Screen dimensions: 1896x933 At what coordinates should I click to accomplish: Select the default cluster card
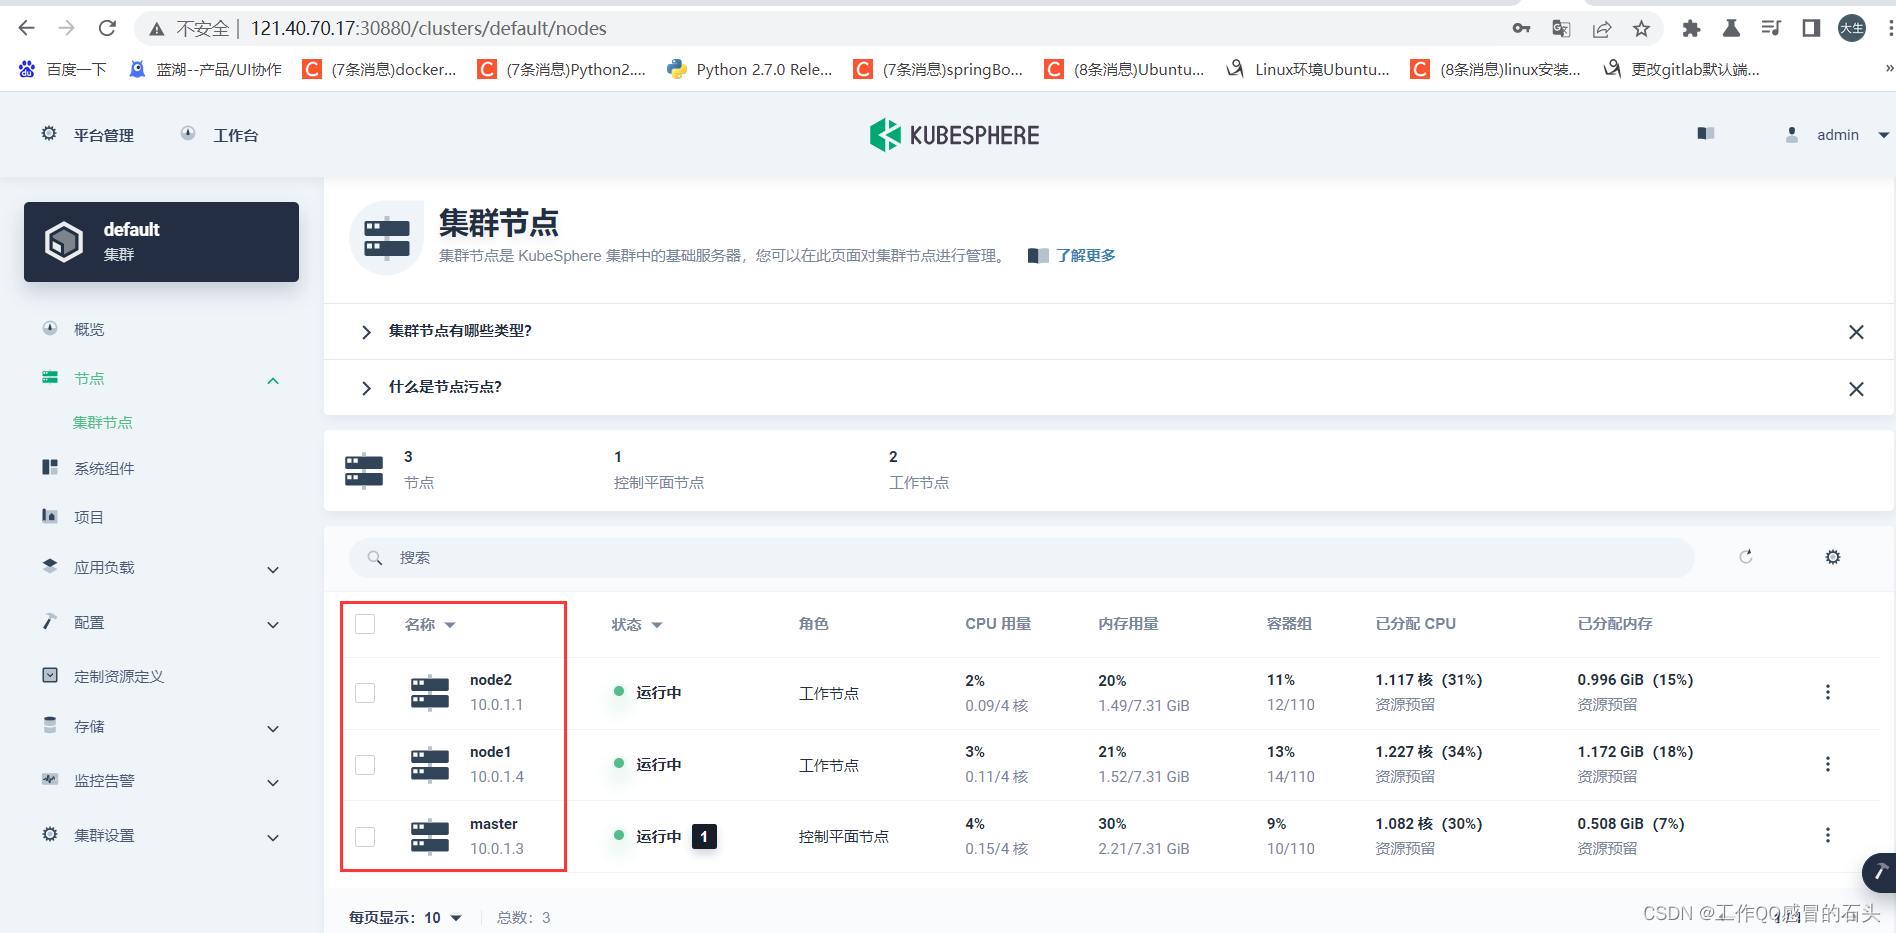pos(161,242)
